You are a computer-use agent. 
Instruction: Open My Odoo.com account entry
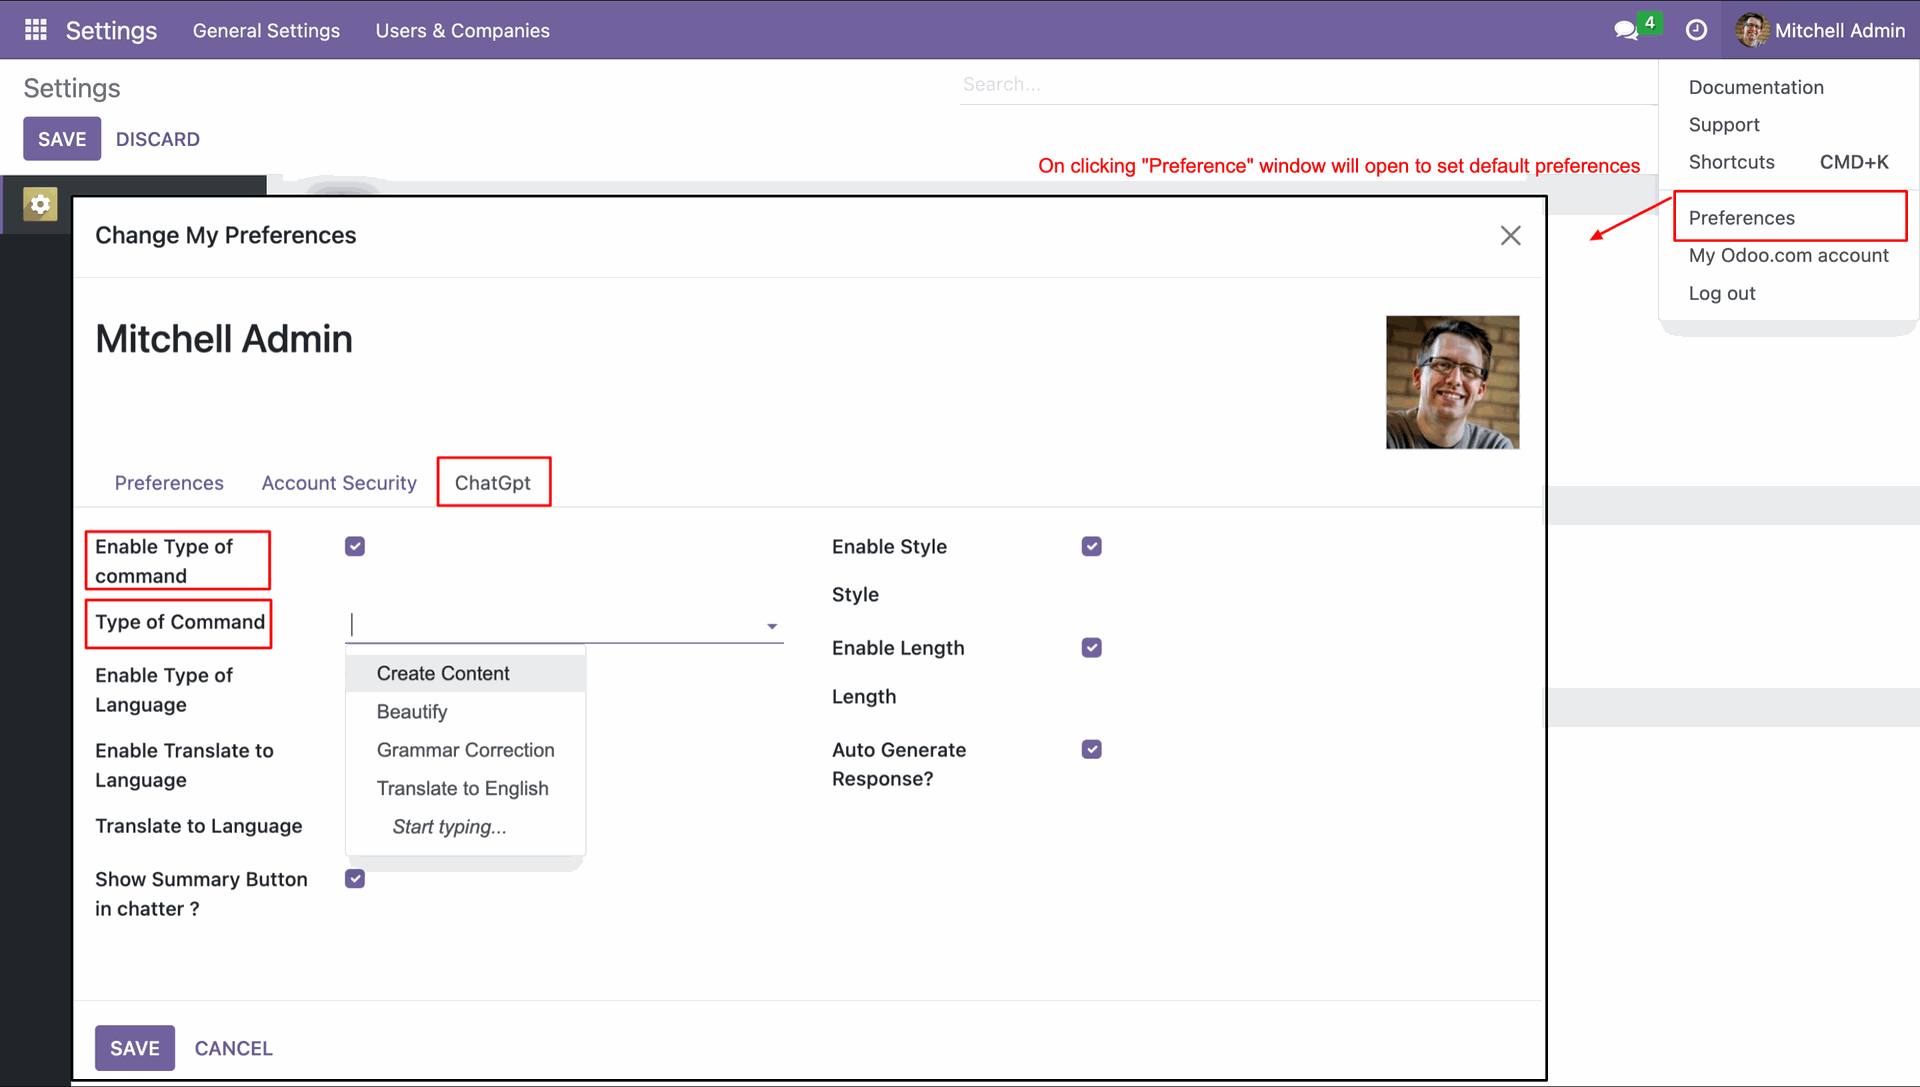tap(1788, 255)
